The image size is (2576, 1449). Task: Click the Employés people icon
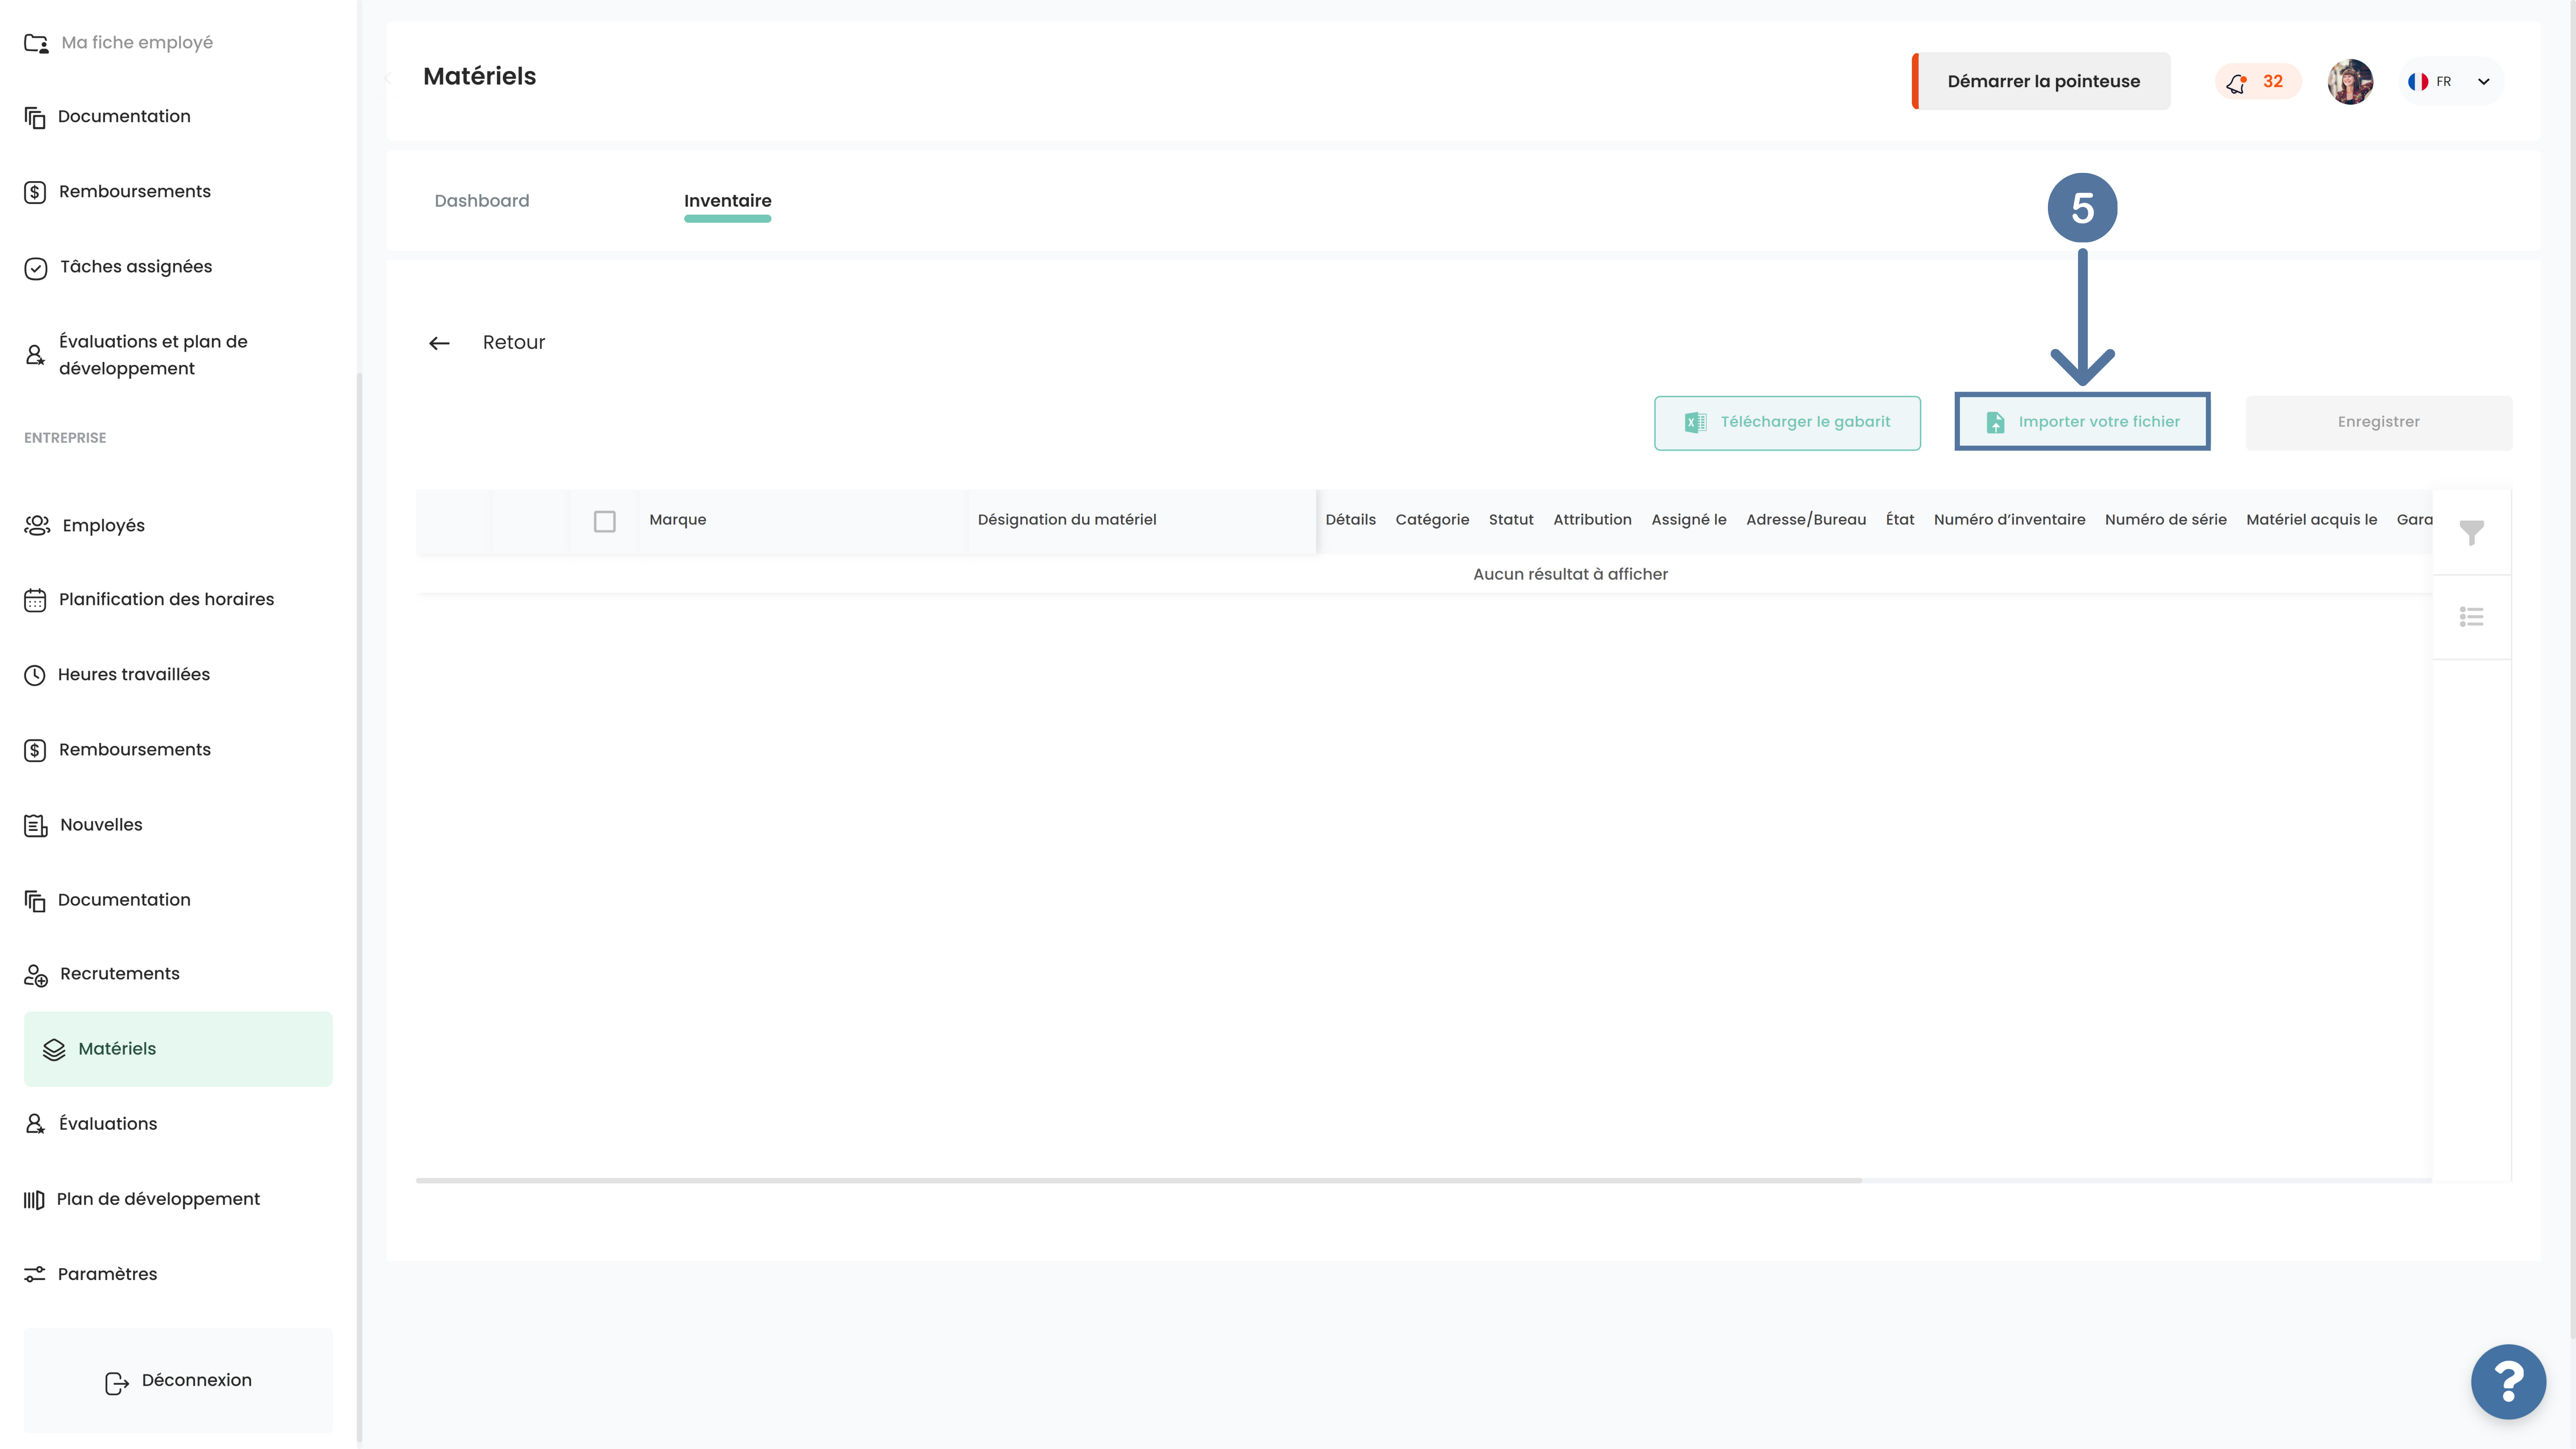[37, 525]
